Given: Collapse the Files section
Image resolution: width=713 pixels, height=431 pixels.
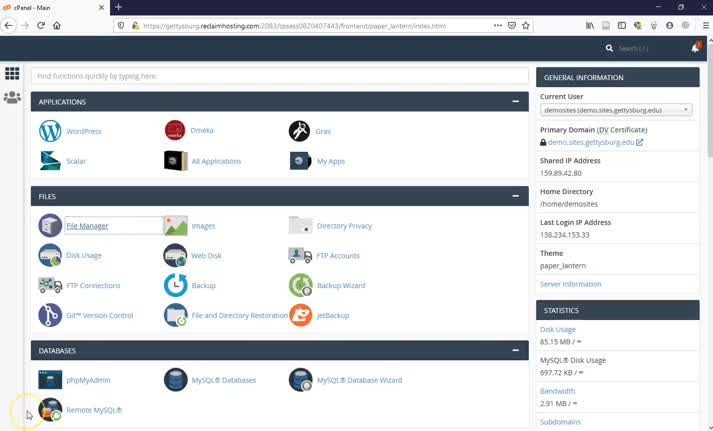Looking at the screenshot, I should click(x=515, y=196).
